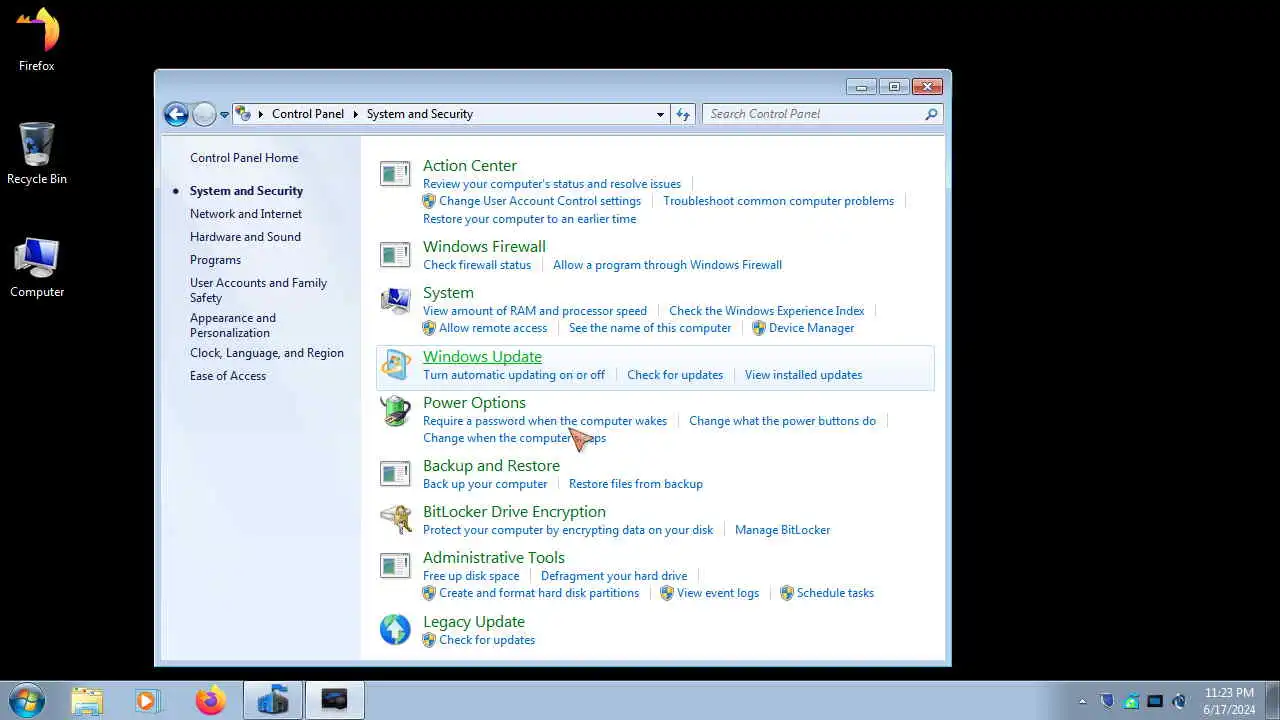This screenshot has height=720, width=1280.
Task: Open the Action Center flag tray icon
Action: pyautogui.click(x=1107, y=702)
